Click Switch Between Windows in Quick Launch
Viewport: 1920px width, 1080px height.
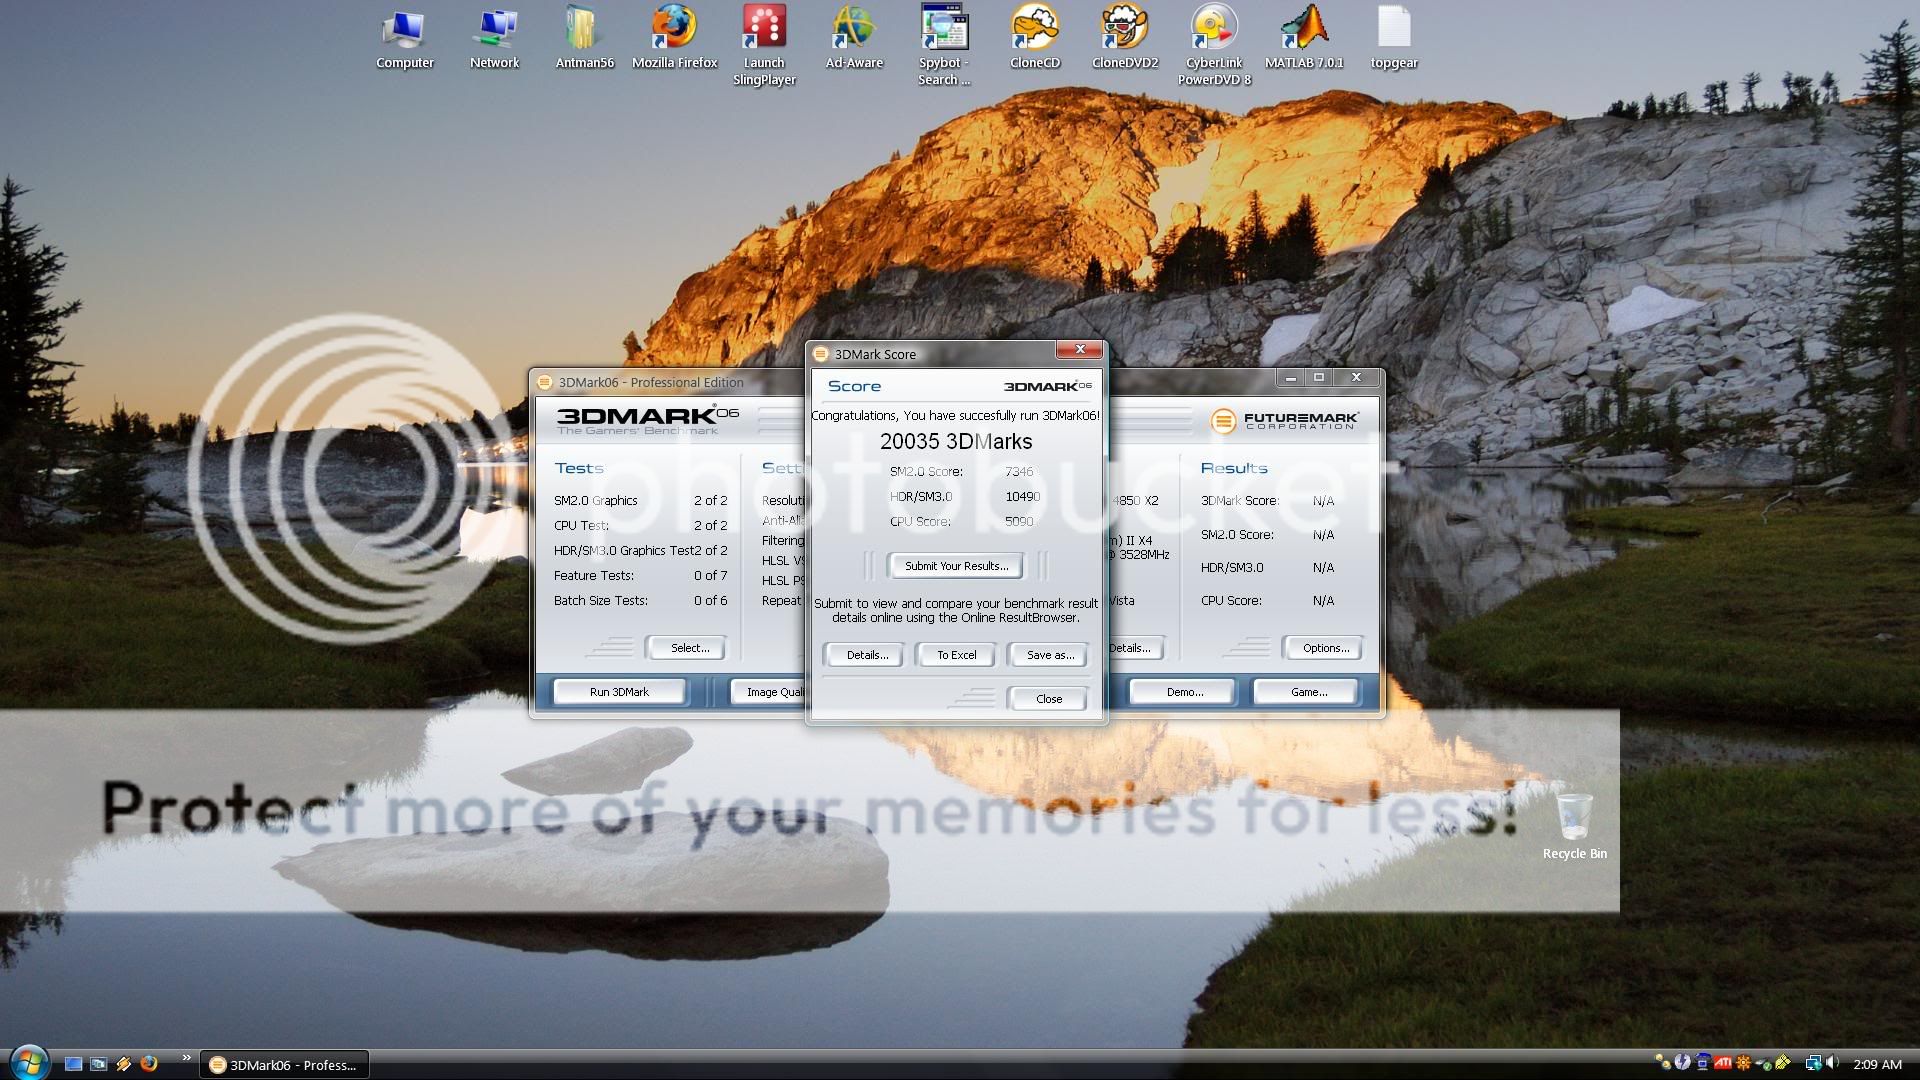pos(98,1064)
